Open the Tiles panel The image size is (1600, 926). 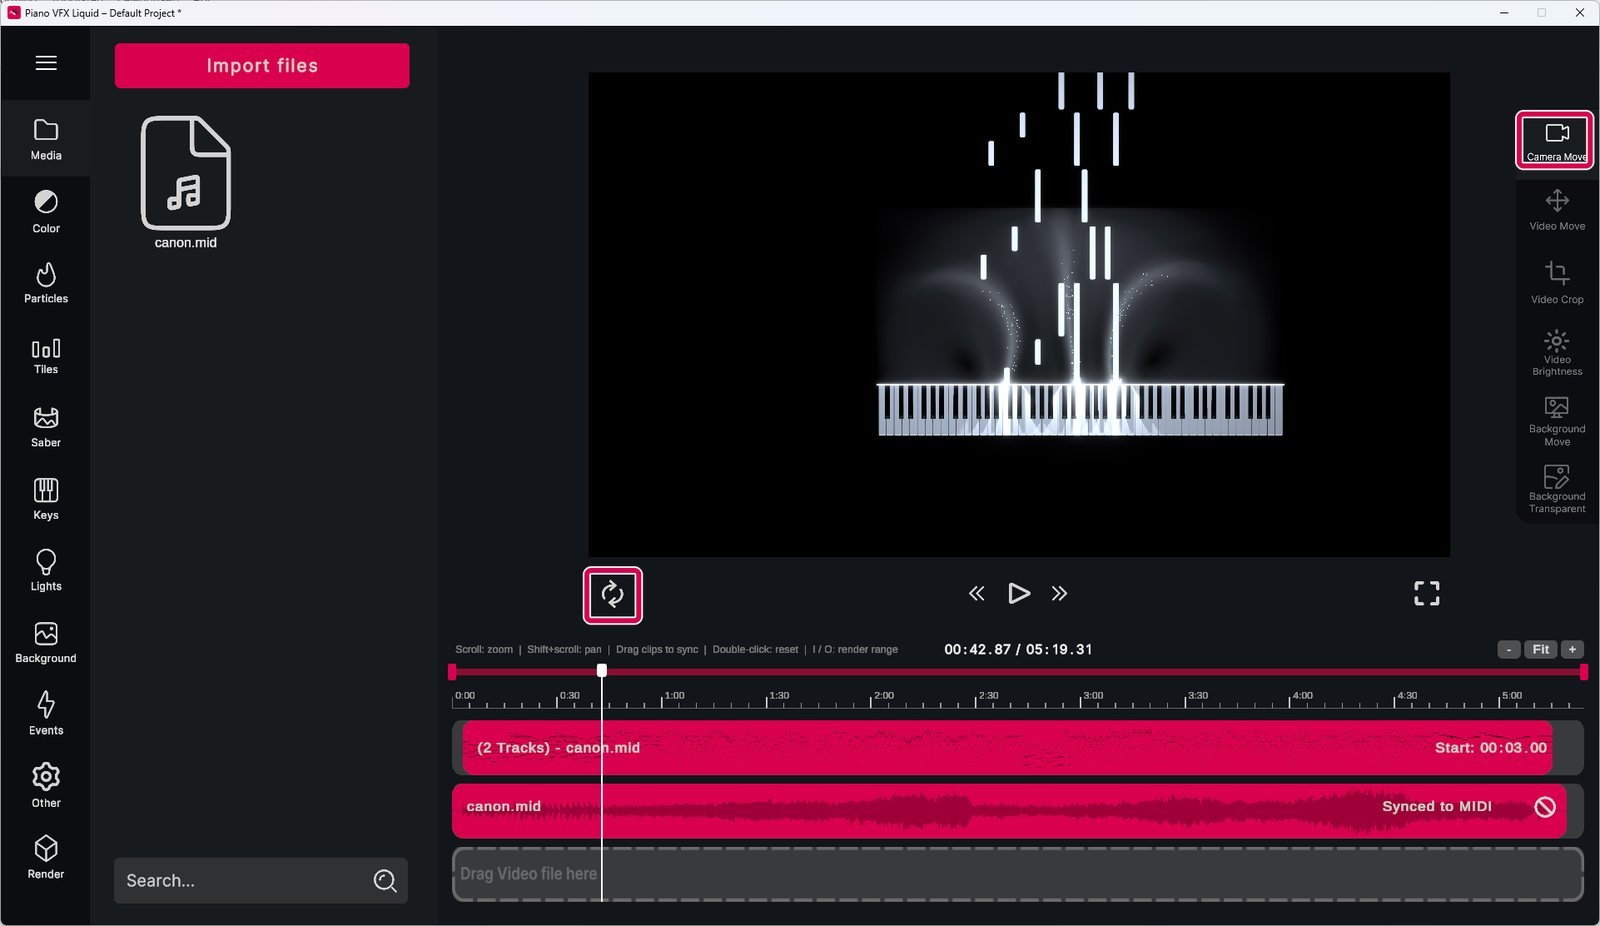tap(46, 356)
